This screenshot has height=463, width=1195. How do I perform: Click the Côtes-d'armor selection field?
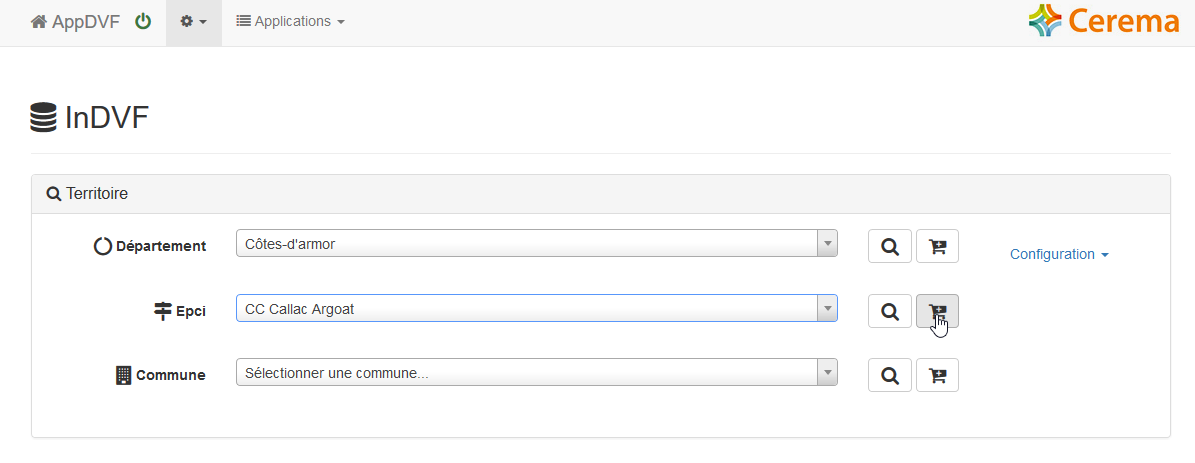click(x=537, y=244)
